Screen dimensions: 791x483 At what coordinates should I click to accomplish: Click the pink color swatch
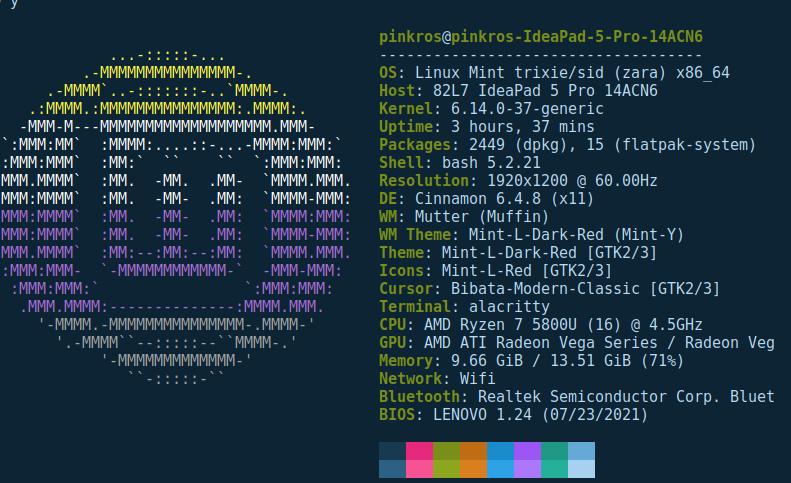point(419,460)
